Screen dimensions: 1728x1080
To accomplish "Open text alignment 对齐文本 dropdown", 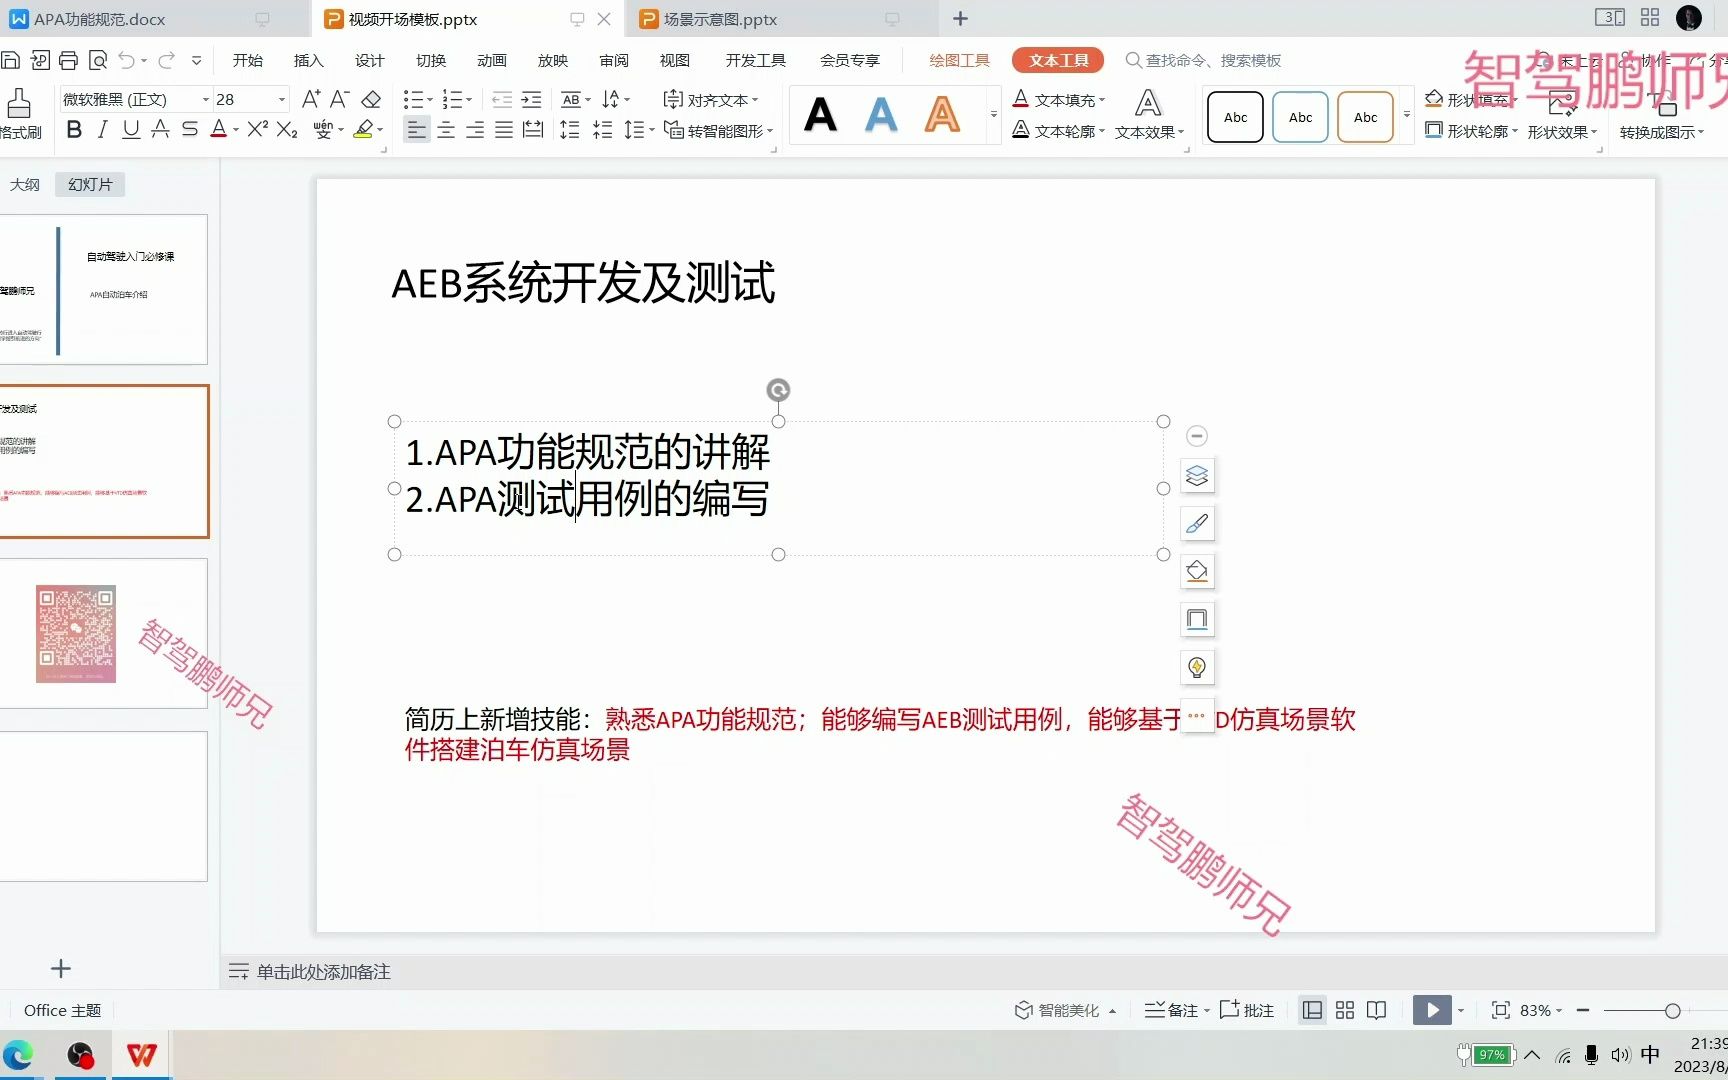I will point(711,100).
